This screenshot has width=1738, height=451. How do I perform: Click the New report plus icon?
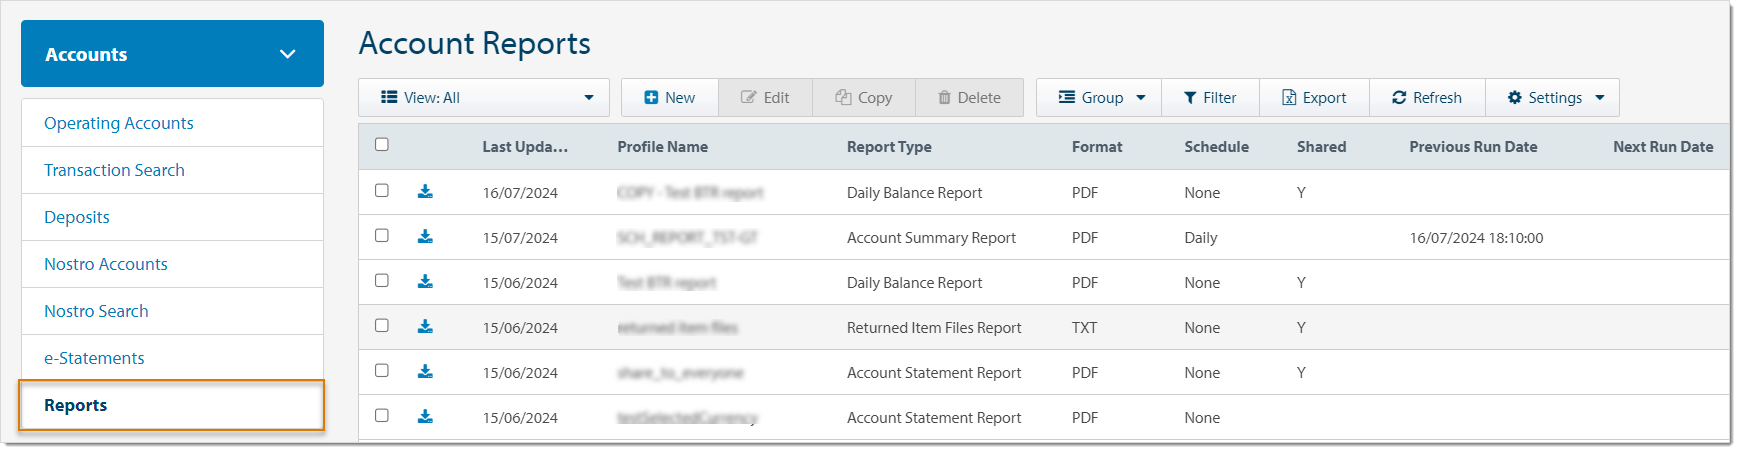[x=651, y=98]
